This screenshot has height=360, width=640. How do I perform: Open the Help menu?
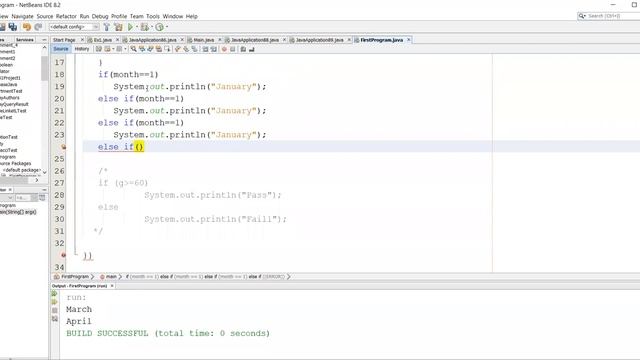[x=191, y=16]
